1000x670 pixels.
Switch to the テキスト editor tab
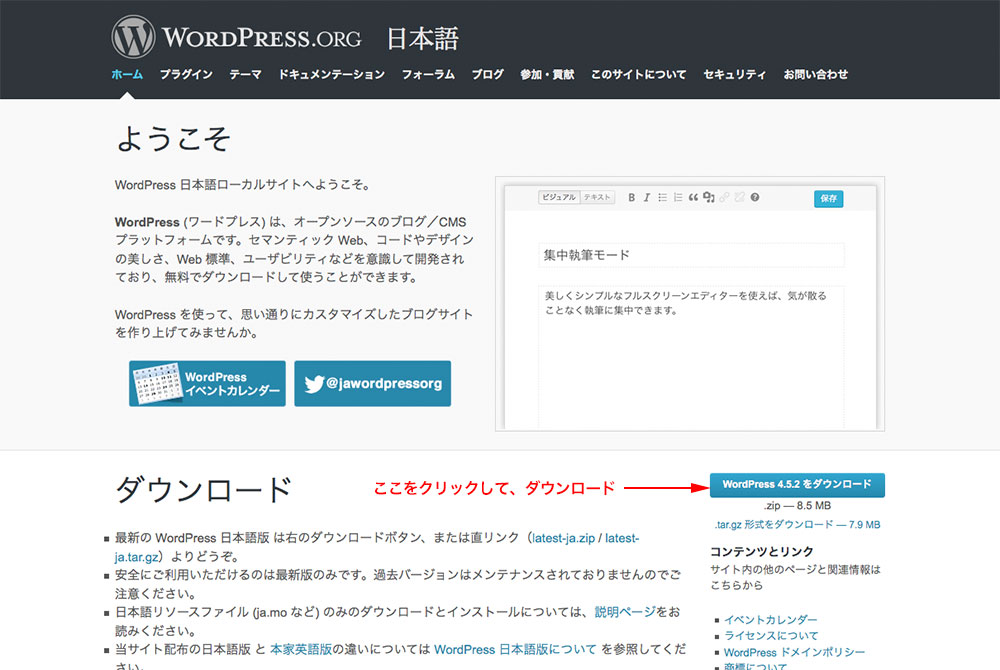click(598, 198)
